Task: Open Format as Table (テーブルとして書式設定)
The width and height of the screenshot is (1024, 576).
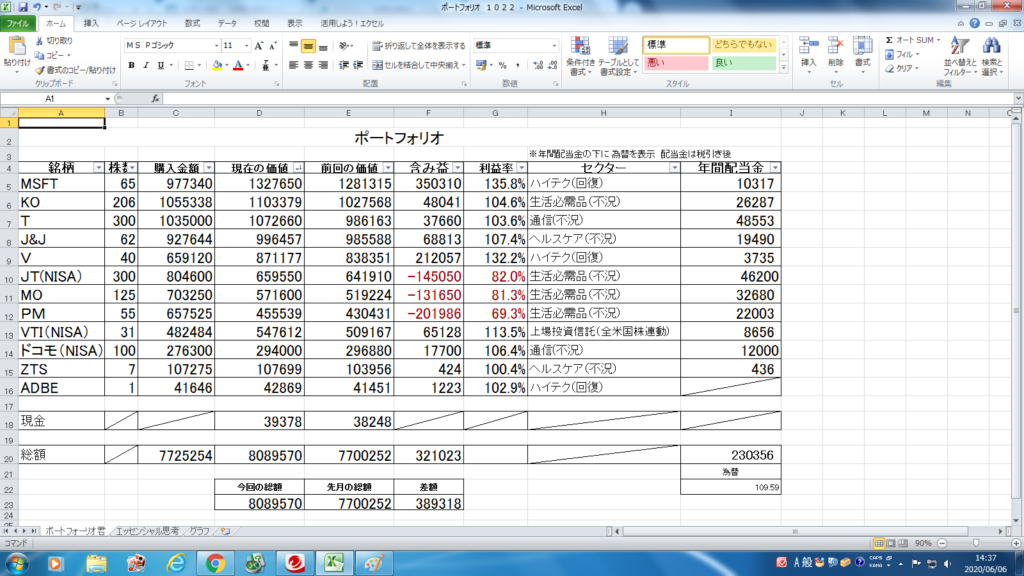Action: 618,56
